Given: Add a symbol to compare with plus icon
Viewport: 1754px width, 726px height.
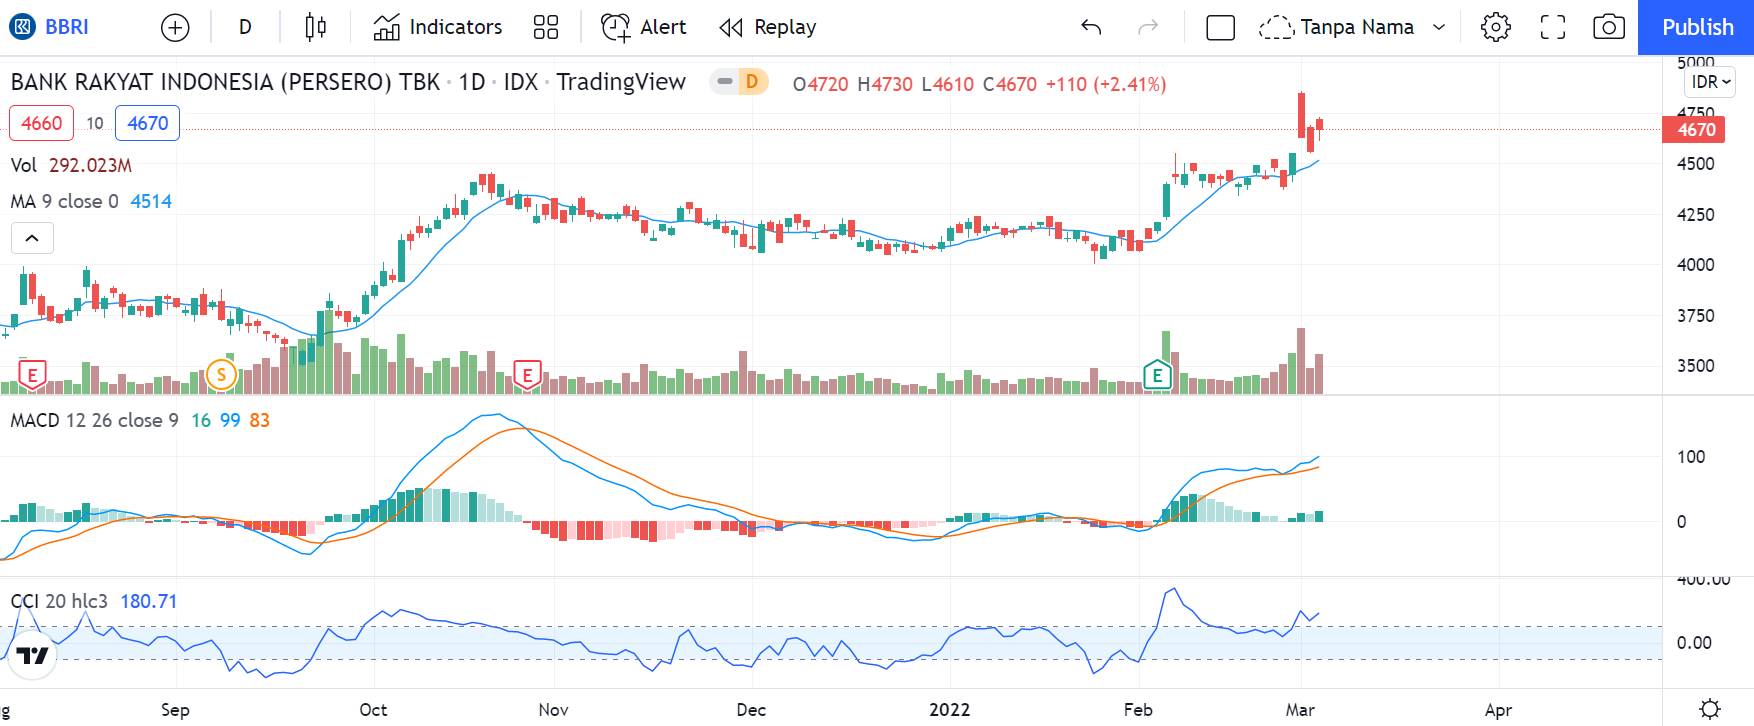Looking at the screenshot, I should click(175, 28).
